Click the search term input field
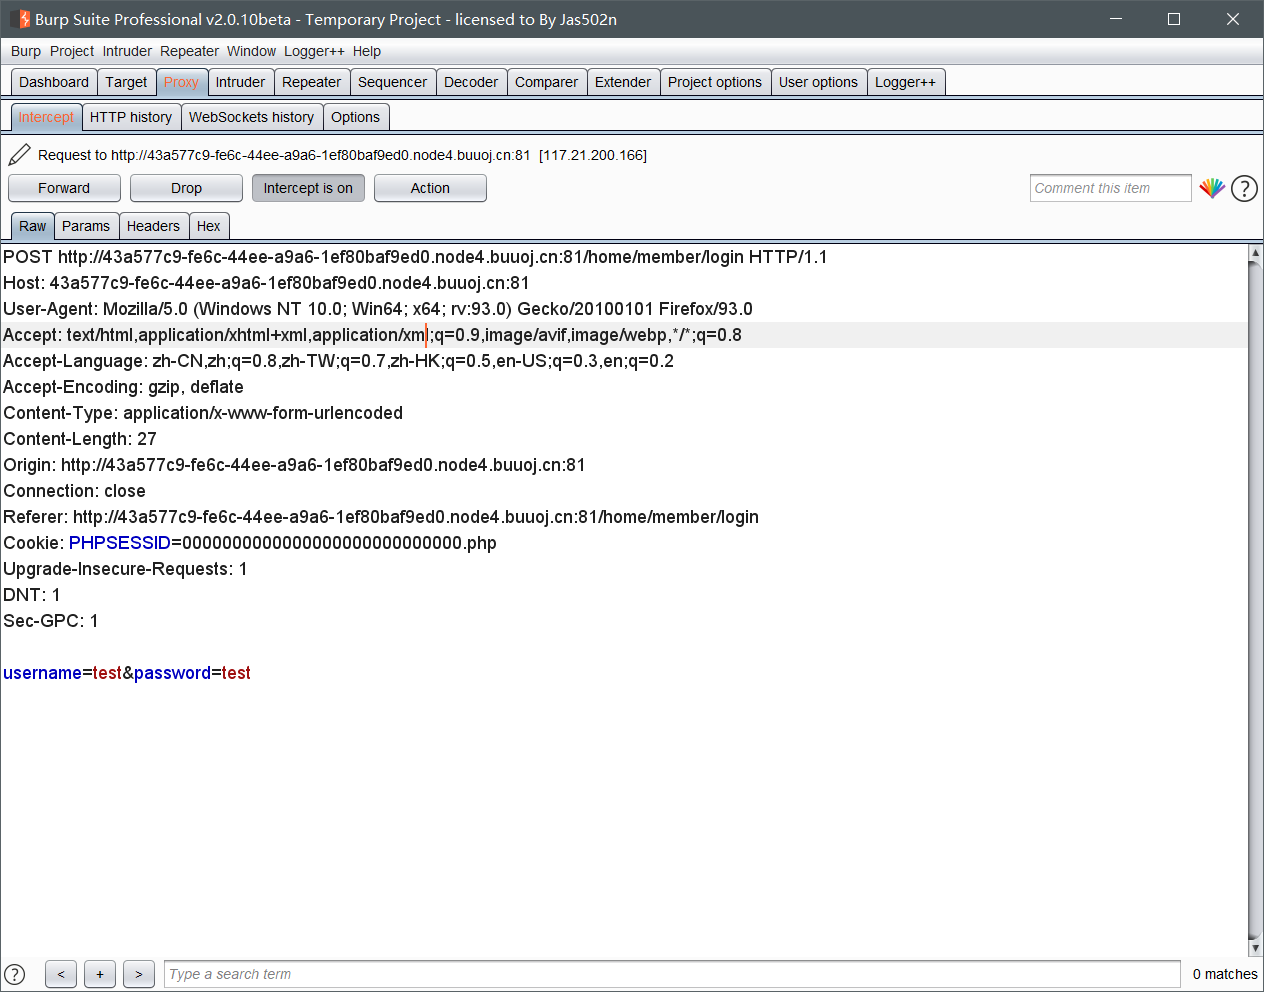 tap(671, 974)
